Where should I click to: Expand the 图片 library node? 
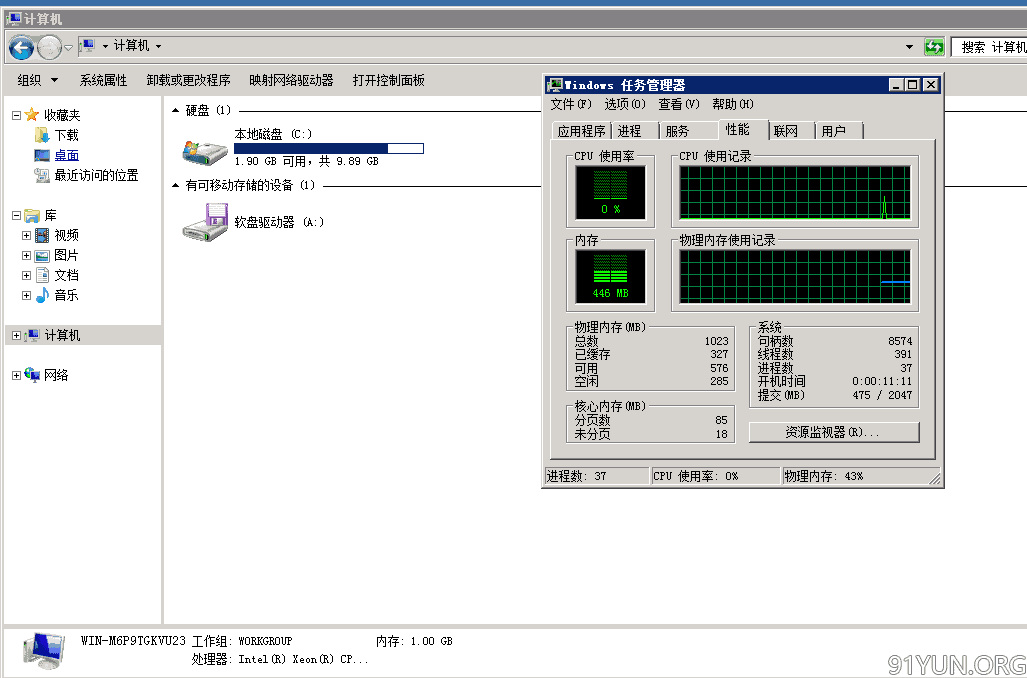[26, 255]
